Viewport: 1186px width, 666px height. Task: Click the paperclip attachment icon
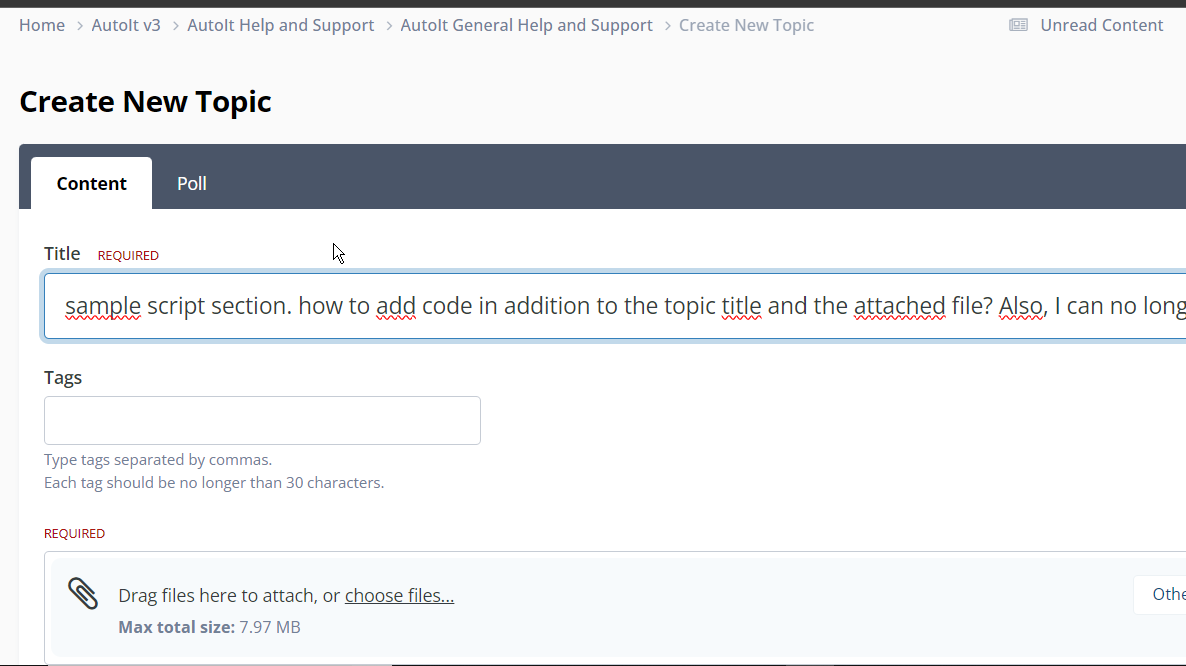(x=83, y=593)
